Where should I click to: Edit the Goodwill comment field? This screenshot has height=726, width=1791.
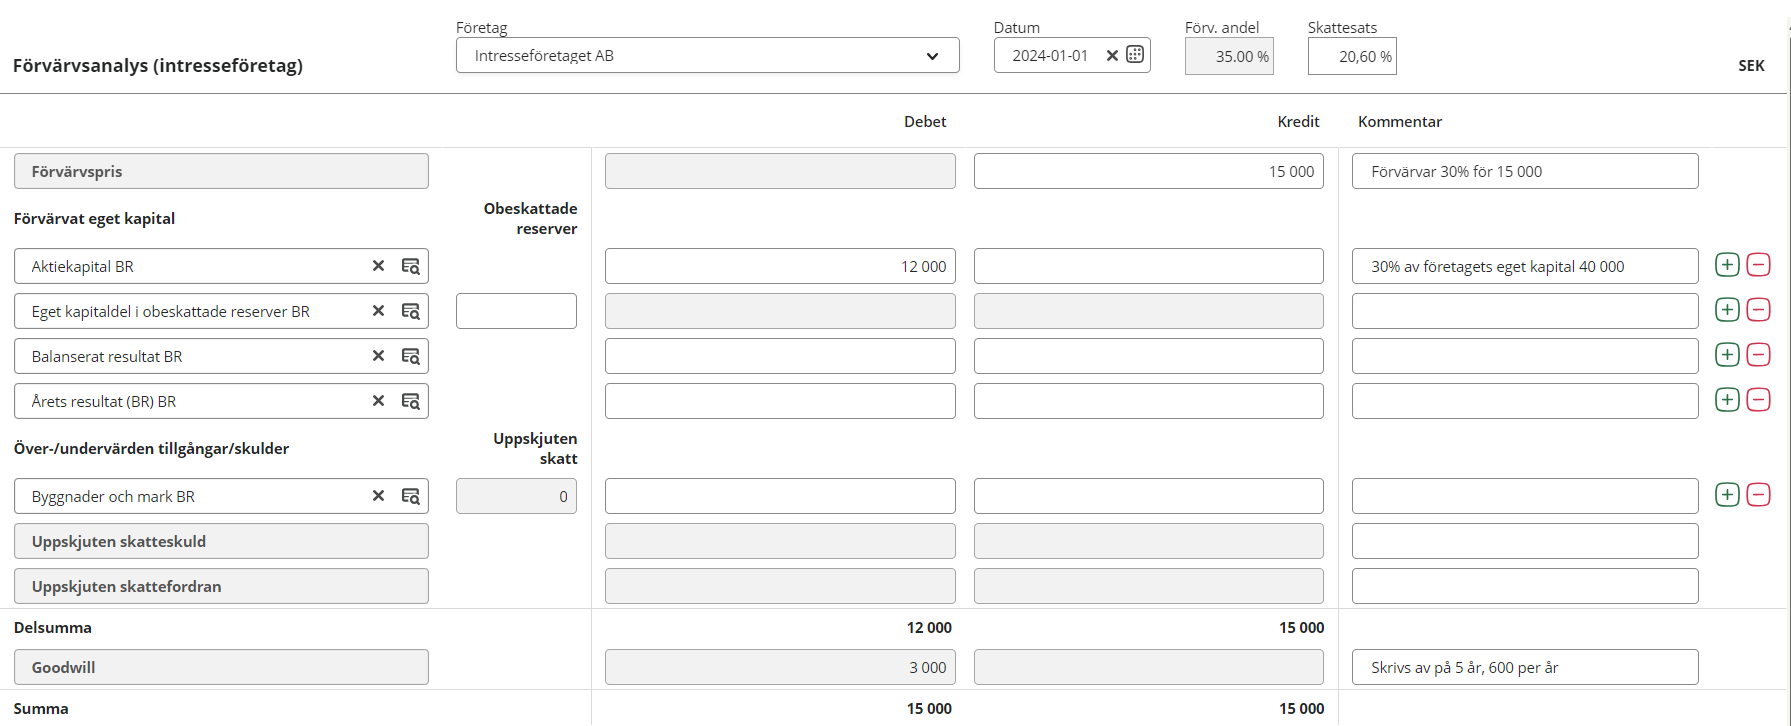[x=1524, y=667]
